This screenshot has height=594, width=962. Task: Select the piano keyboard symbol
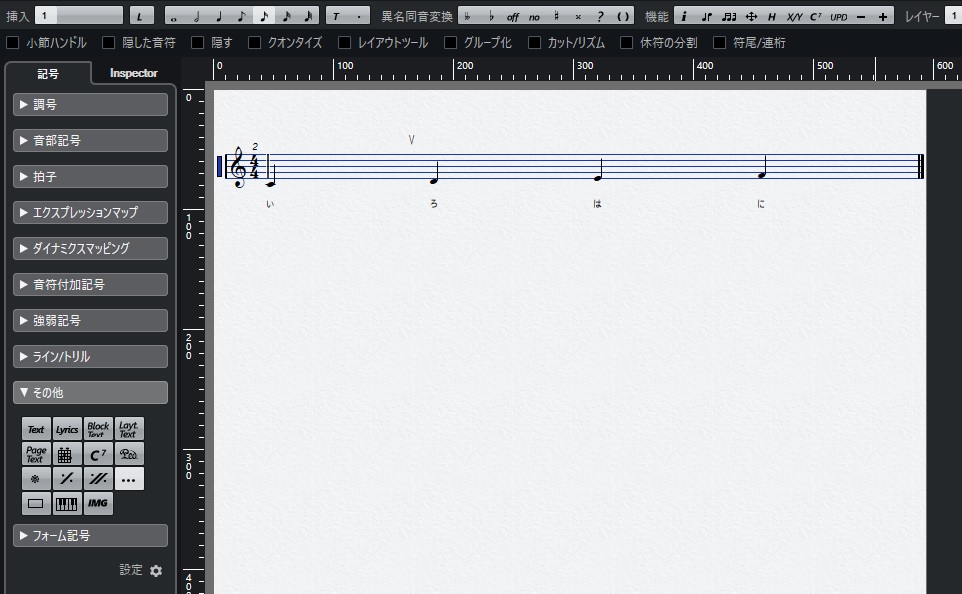[x=67, y=503]
